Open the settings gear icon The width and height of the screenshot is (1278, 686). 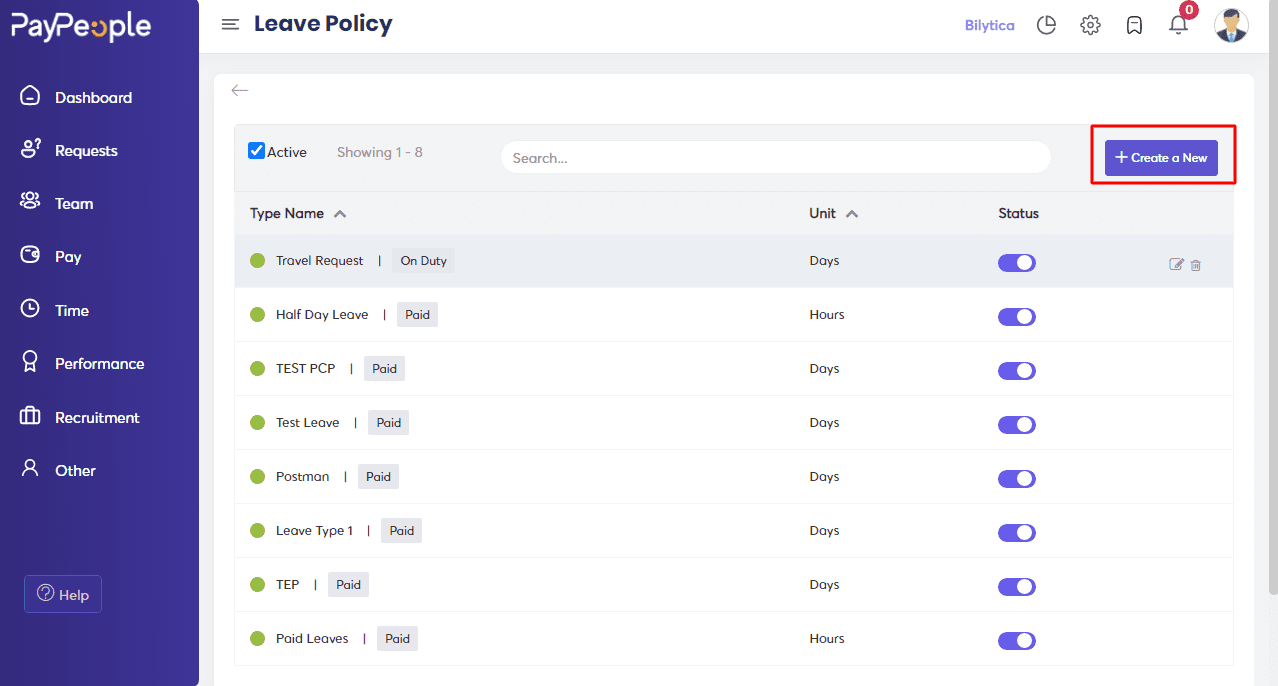[1090, 25]
